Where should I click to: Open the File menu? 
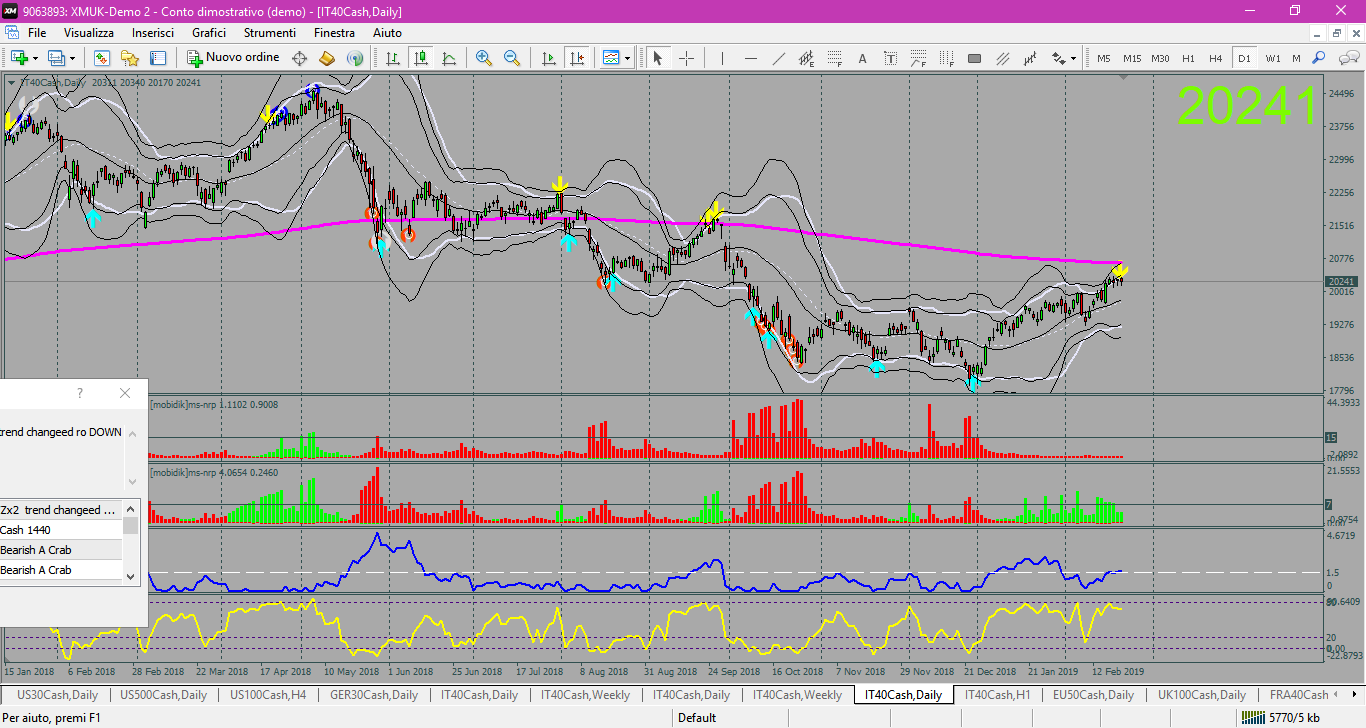(37, 33)
